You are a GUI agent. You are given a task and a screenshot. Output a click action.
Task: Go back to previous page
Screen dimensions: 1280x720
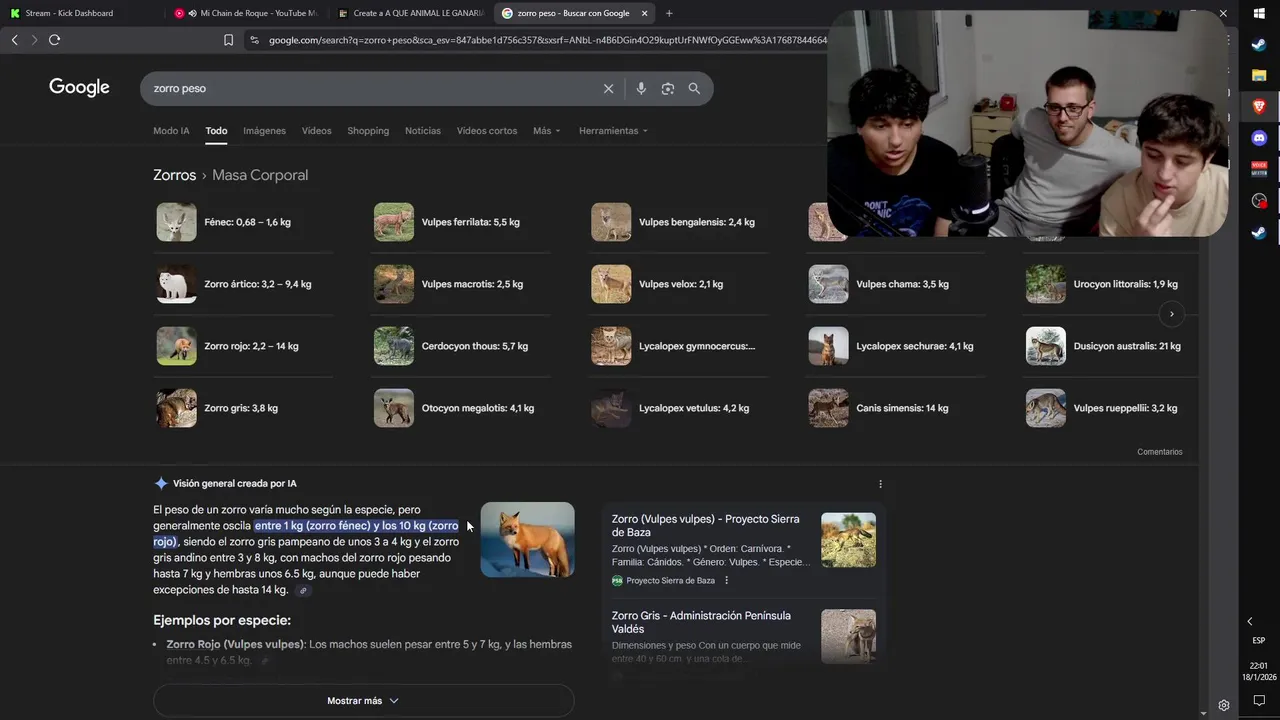[14, 40]
